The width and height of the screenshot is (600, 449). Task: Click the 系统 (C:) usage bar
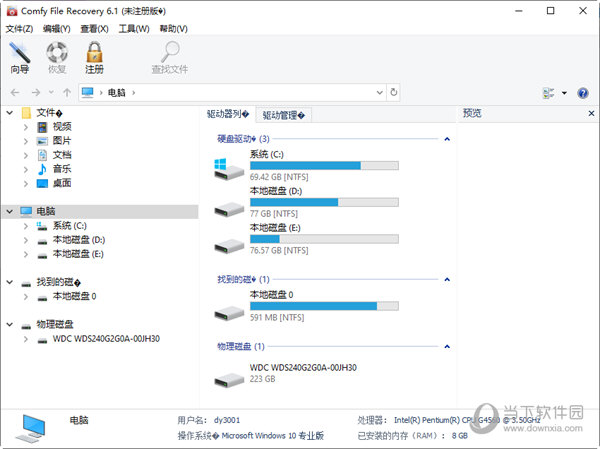[x=324, y=165]
